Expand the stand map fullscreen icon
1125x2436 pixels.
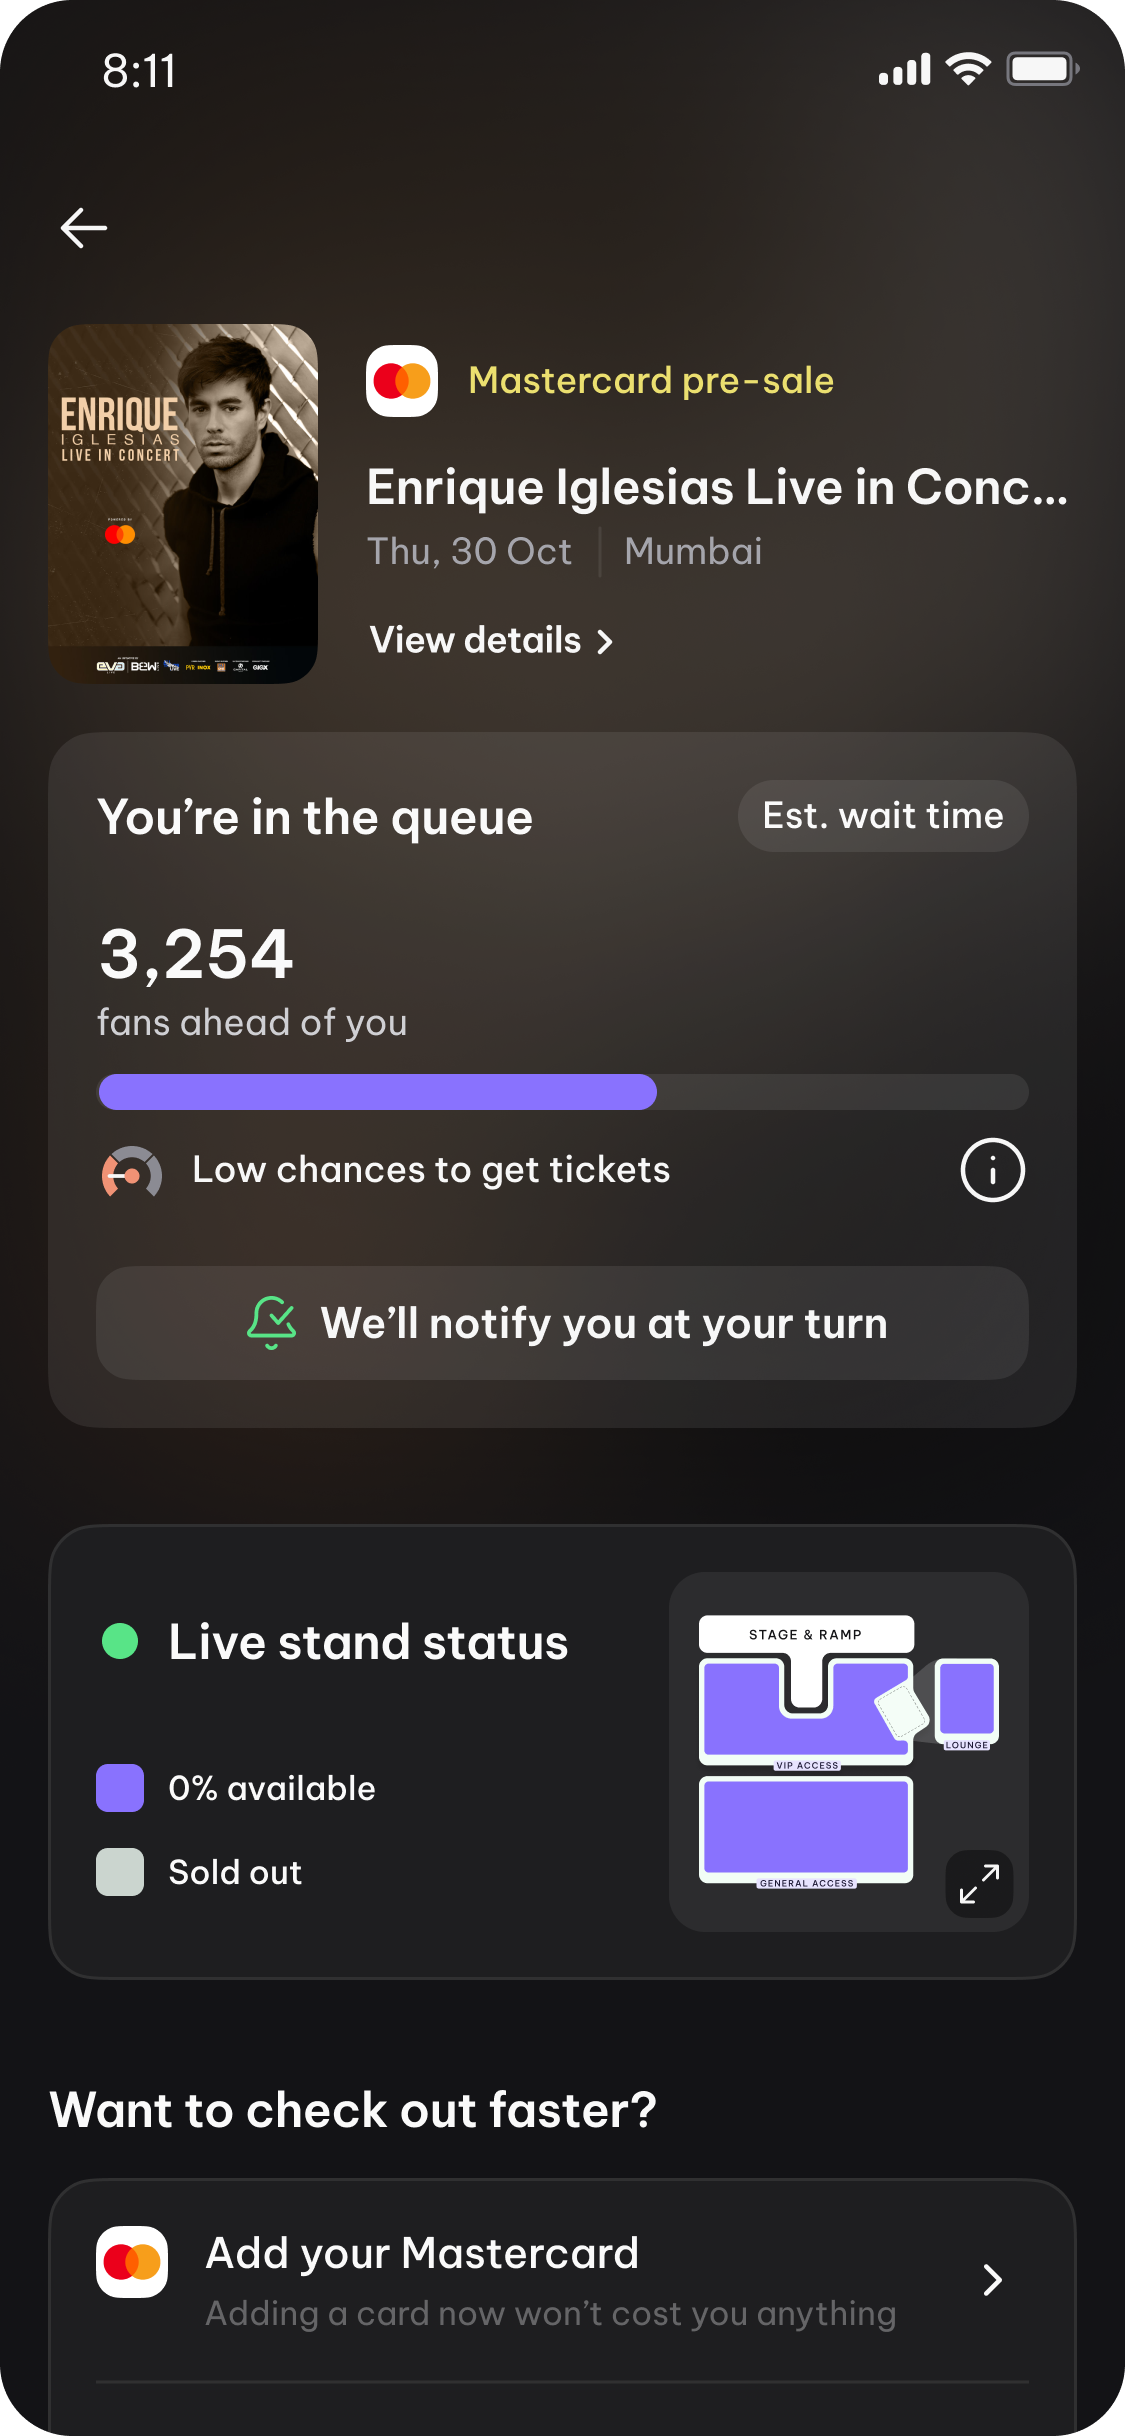979,1884
